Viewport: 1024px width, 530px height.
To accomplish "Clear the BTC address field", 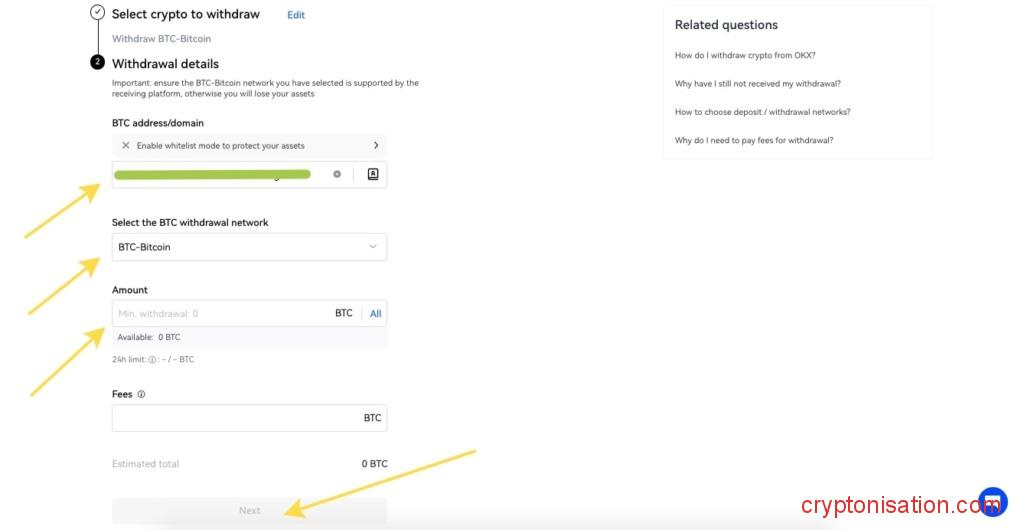I will click(x=337, y=174).
